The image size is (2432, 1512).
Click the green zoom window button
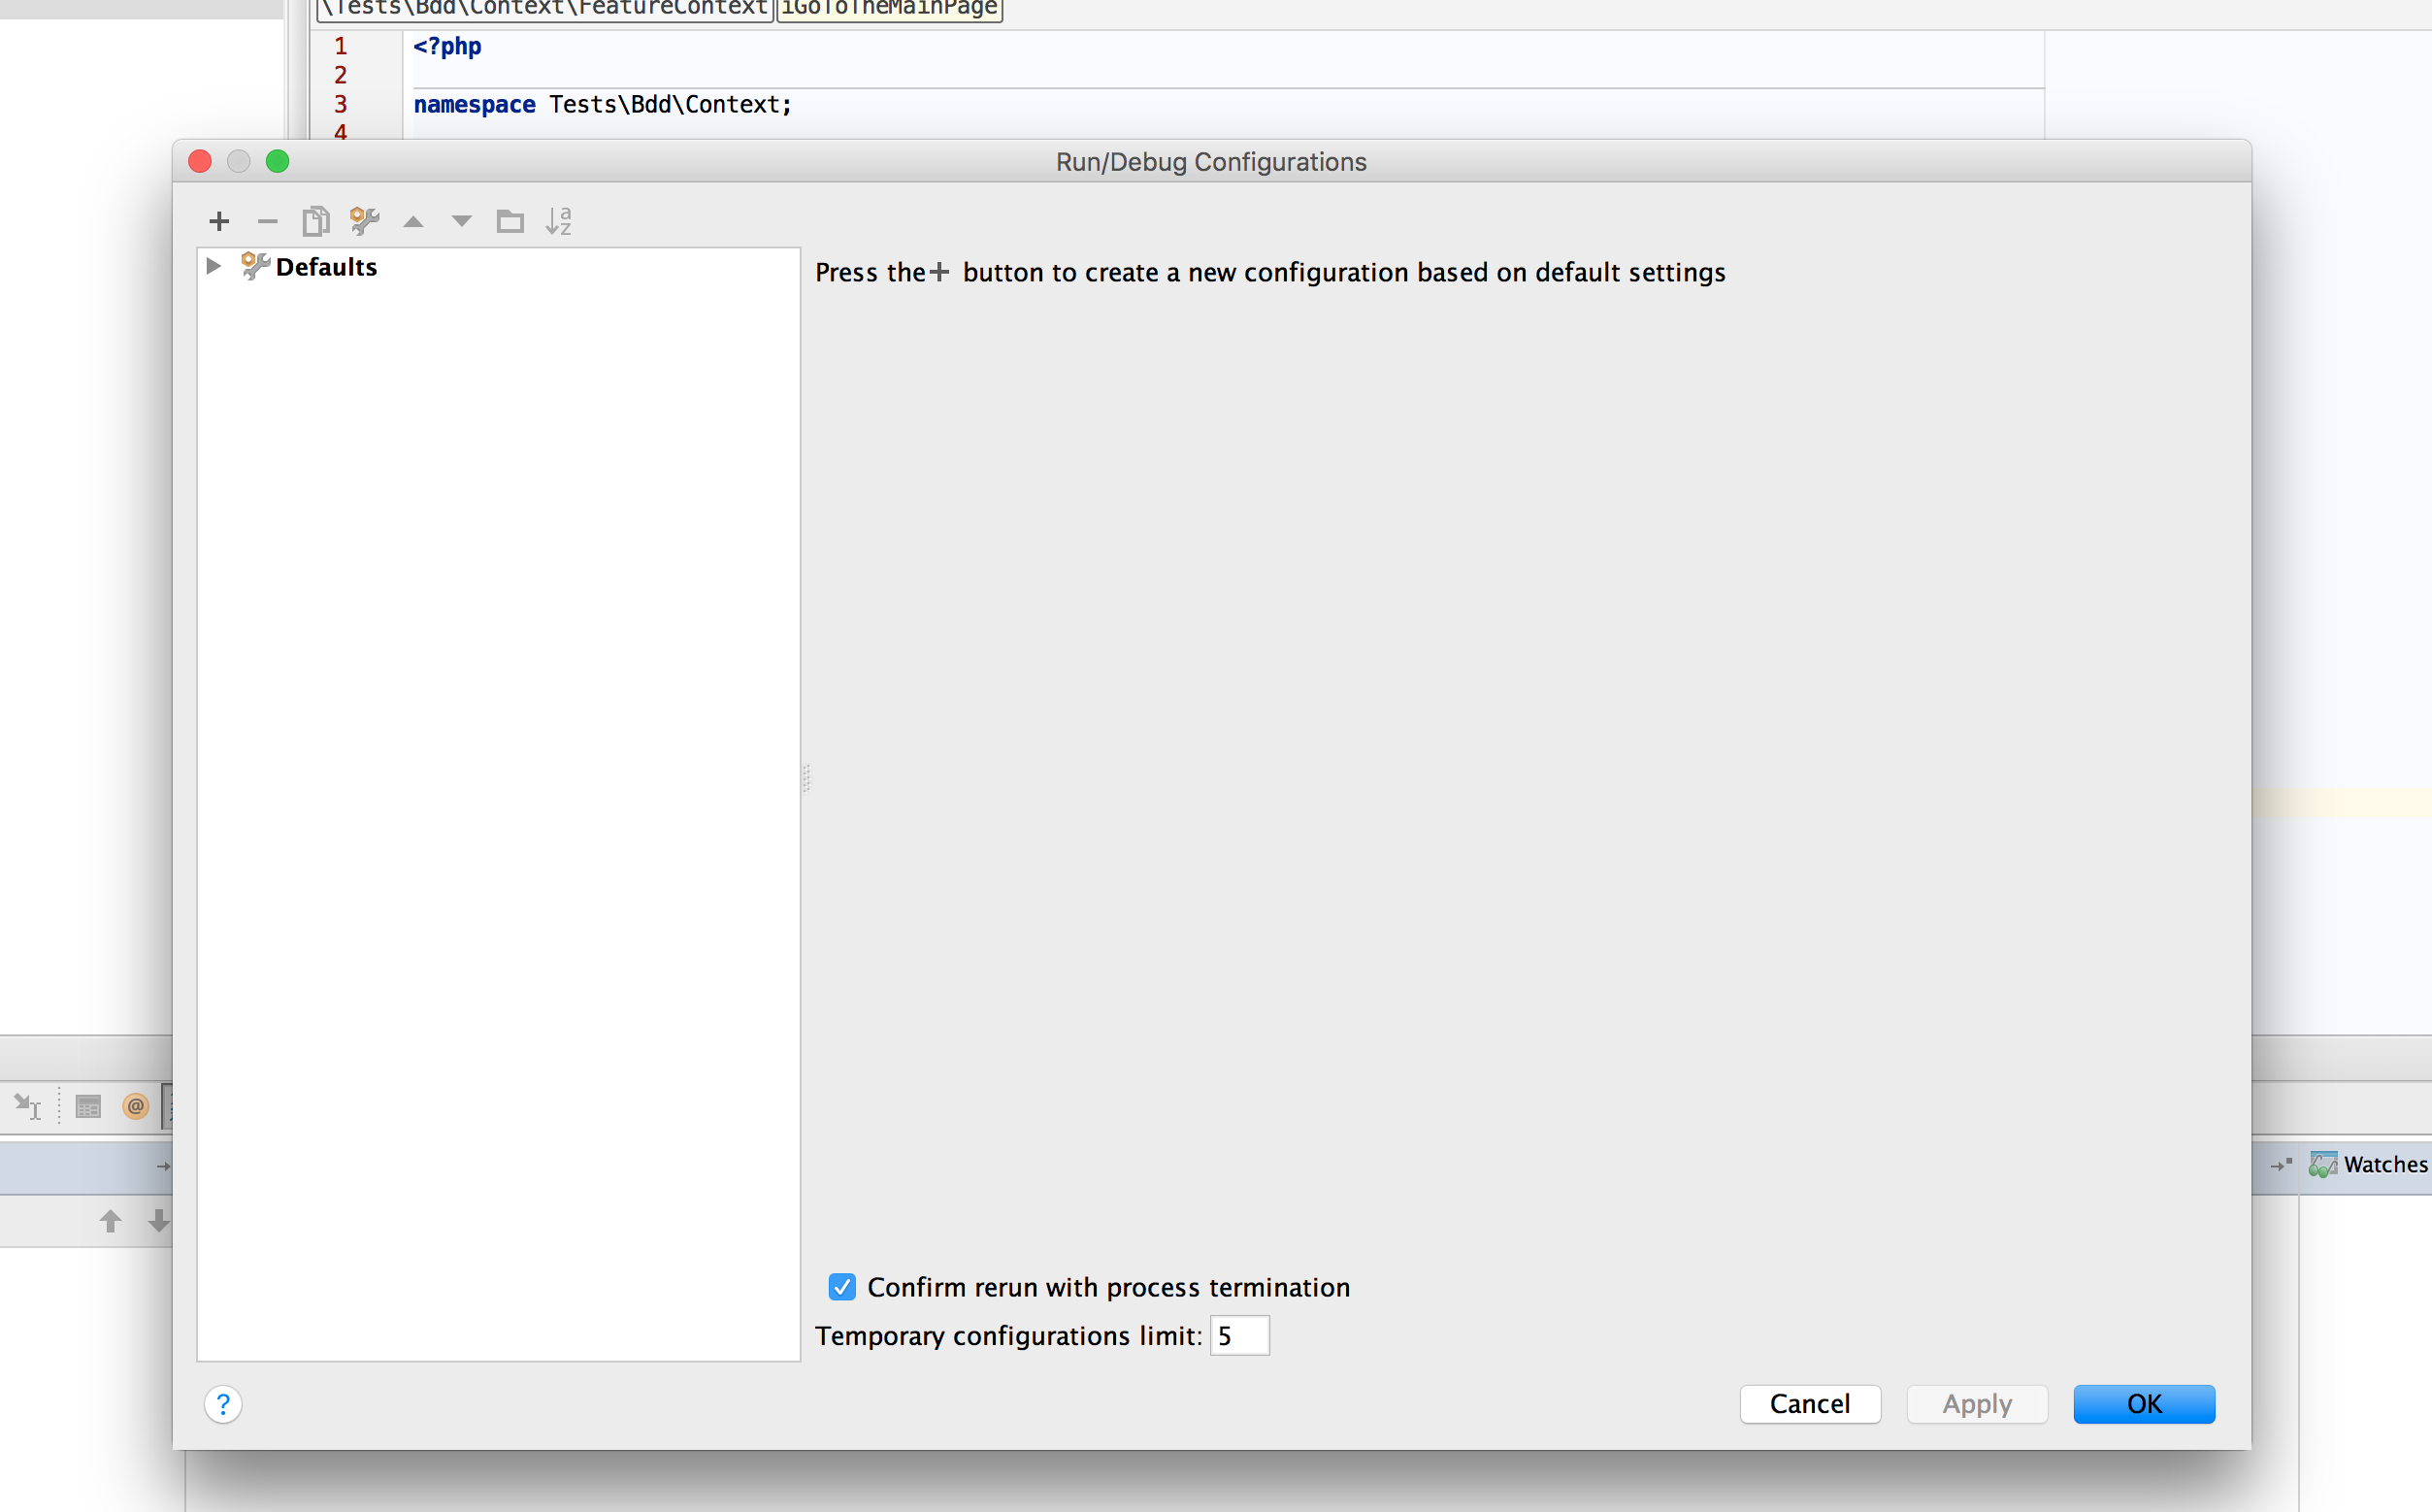click(277, 161)
